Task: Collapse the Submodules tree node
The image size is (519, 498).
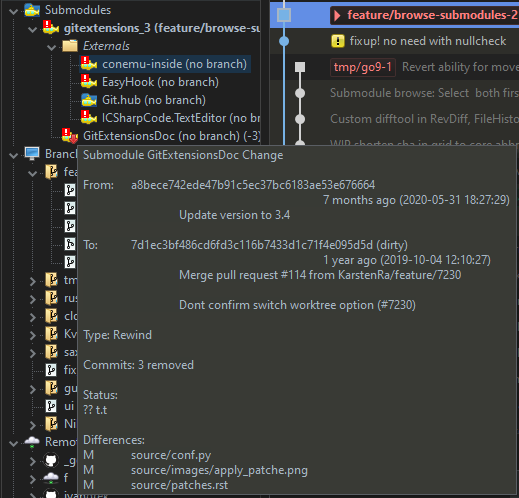Action: [13, 11]
